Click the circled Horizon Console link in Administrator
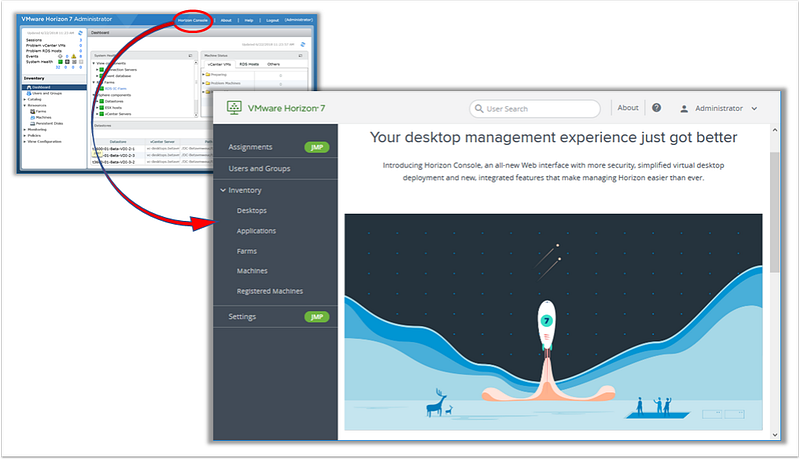The height and width of the screenshot is (459, 800). 192,20
